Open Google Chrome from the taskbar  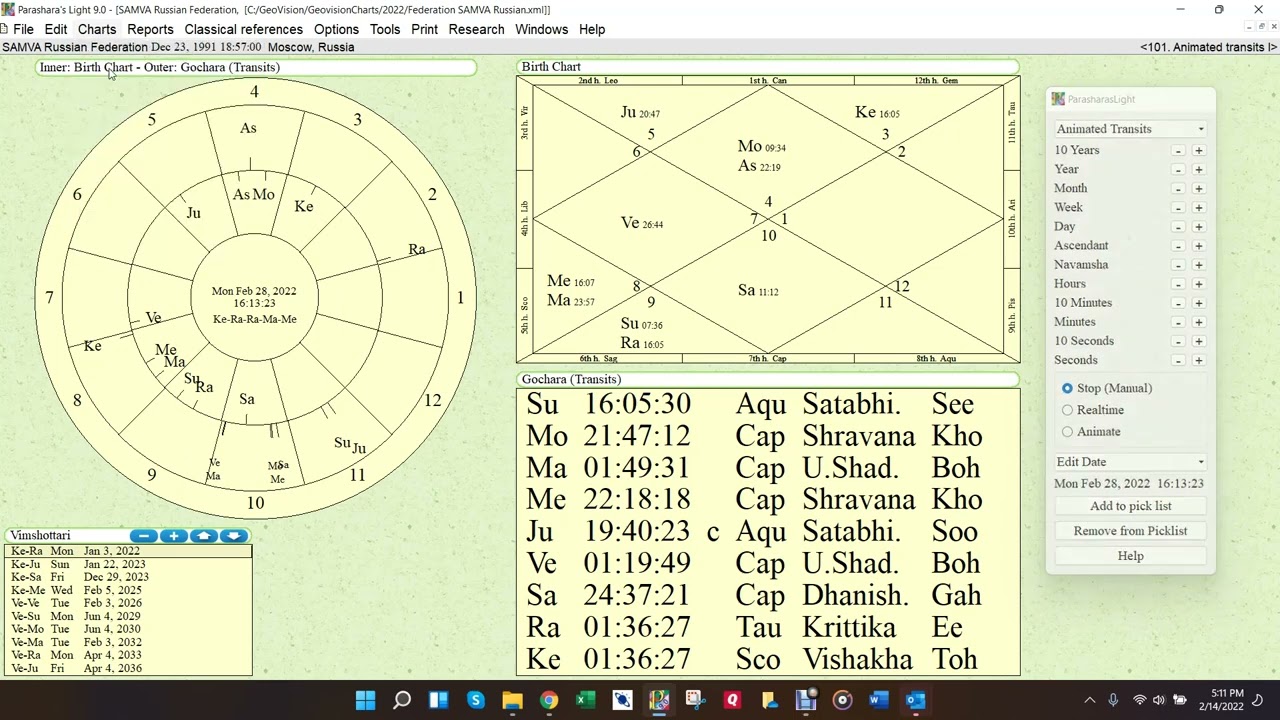(x=549, y=700)
